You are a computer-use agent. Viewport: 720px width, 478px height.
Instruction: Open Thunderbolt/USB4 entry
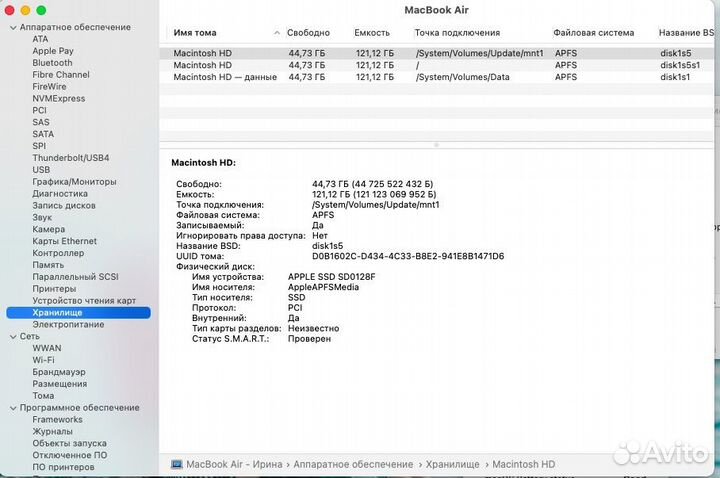click(71, 158)
